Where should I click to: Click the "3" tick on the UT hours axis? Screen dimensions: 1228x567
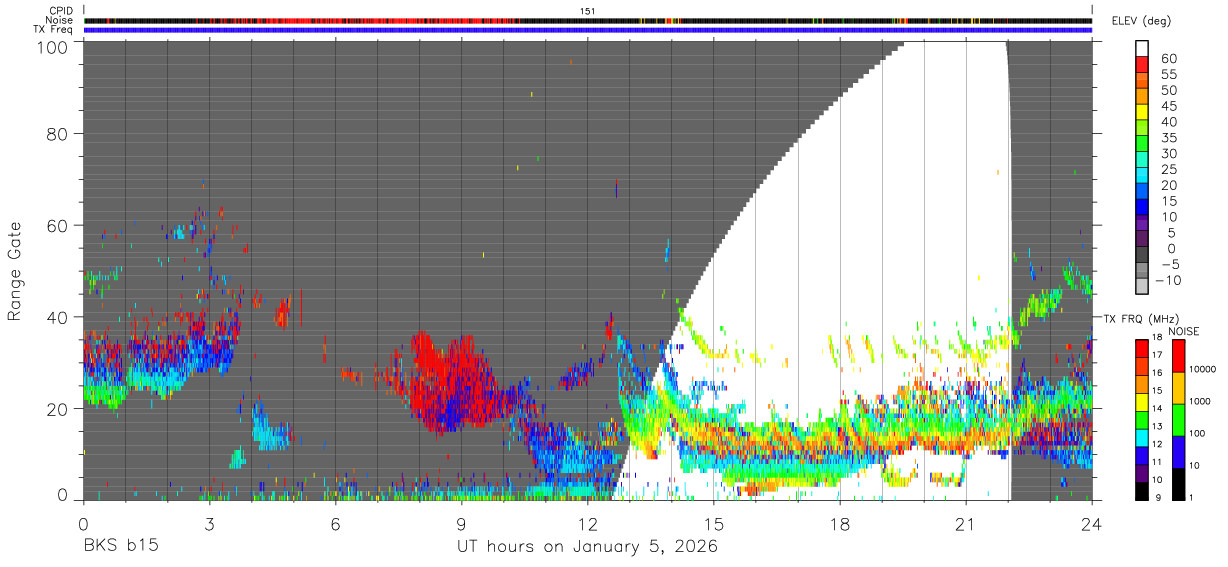tap(209, 523)
